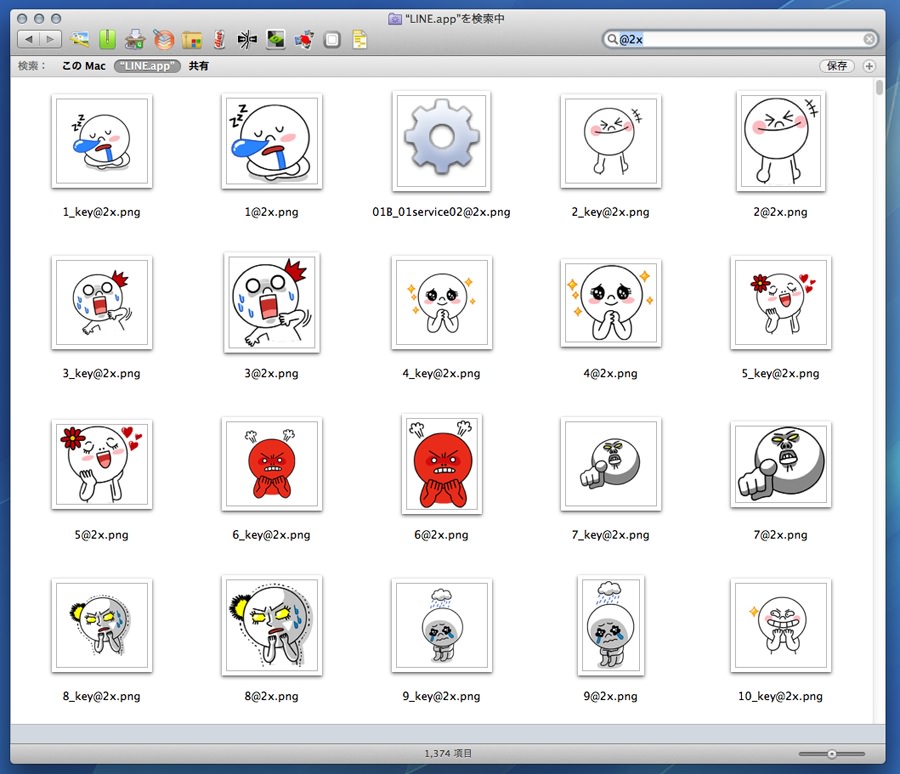Select the 7@2x.png pointing sticker thumbnail
Screen dimensions: 900x774
[781, 465]
